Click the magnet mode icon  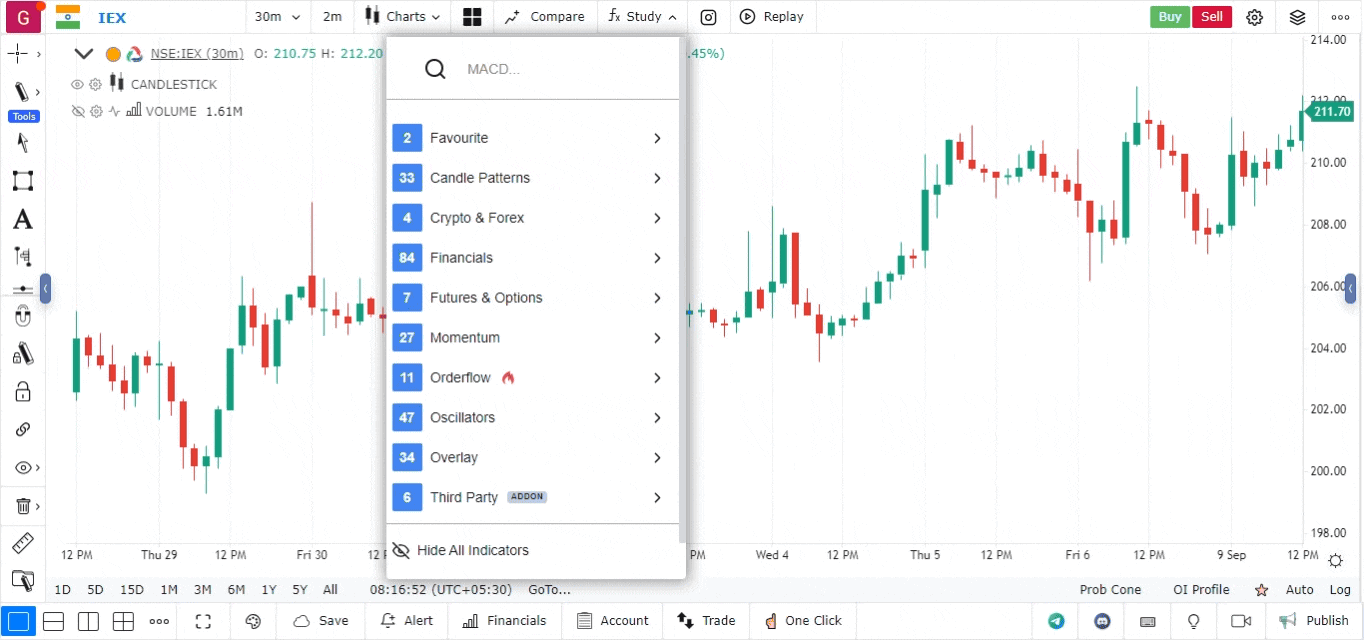coord(22,318)
